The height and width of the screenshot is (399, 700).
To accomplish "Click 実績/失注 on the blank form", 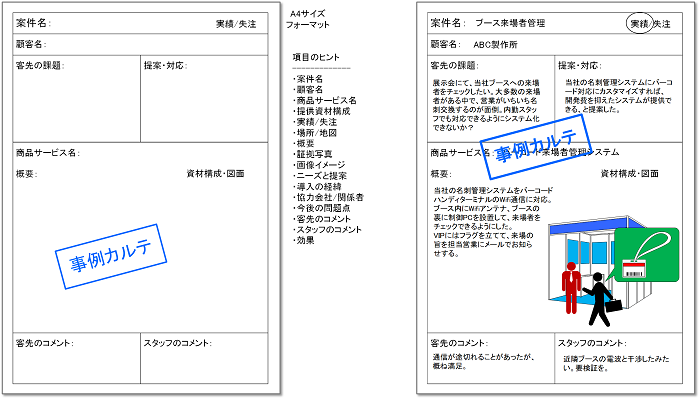I will (236, 24).
